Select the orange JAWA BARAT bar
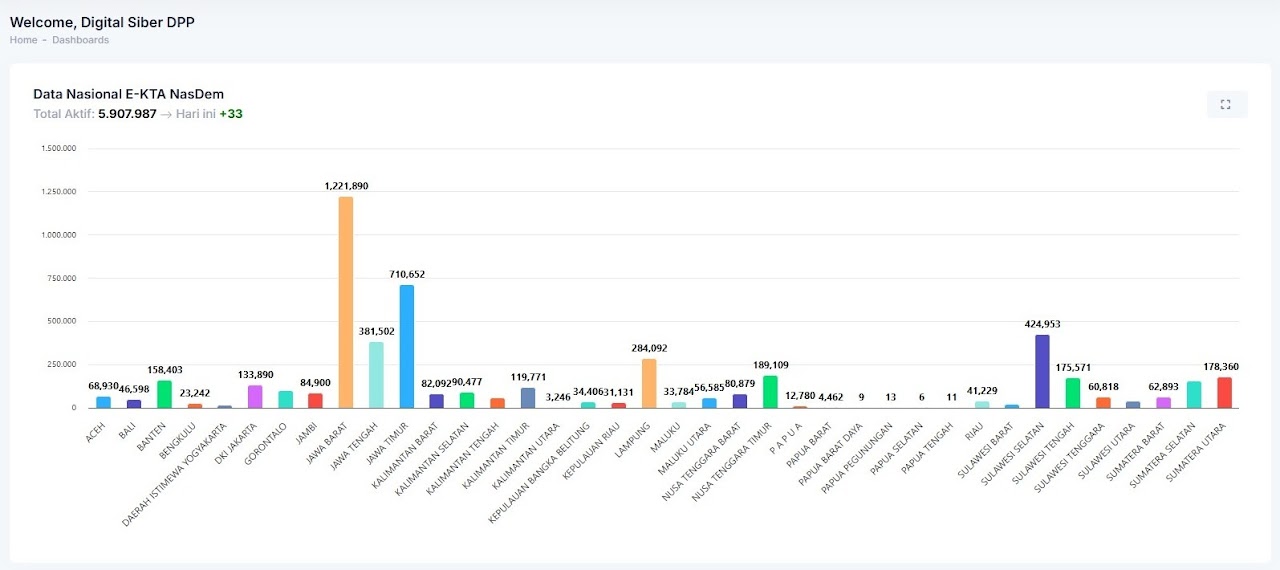 coord(345,302)
